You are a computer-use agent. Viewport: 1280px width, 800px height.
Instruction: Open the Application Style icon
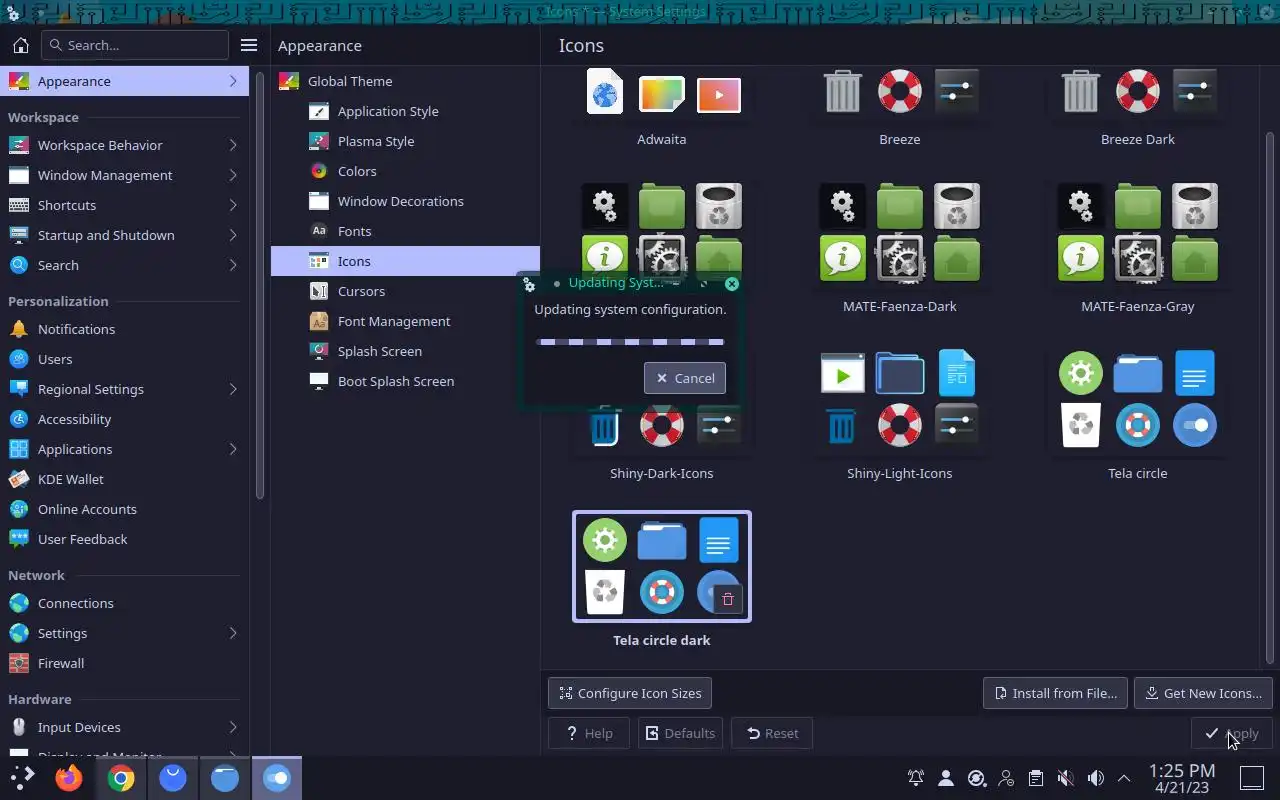point(319,111)
